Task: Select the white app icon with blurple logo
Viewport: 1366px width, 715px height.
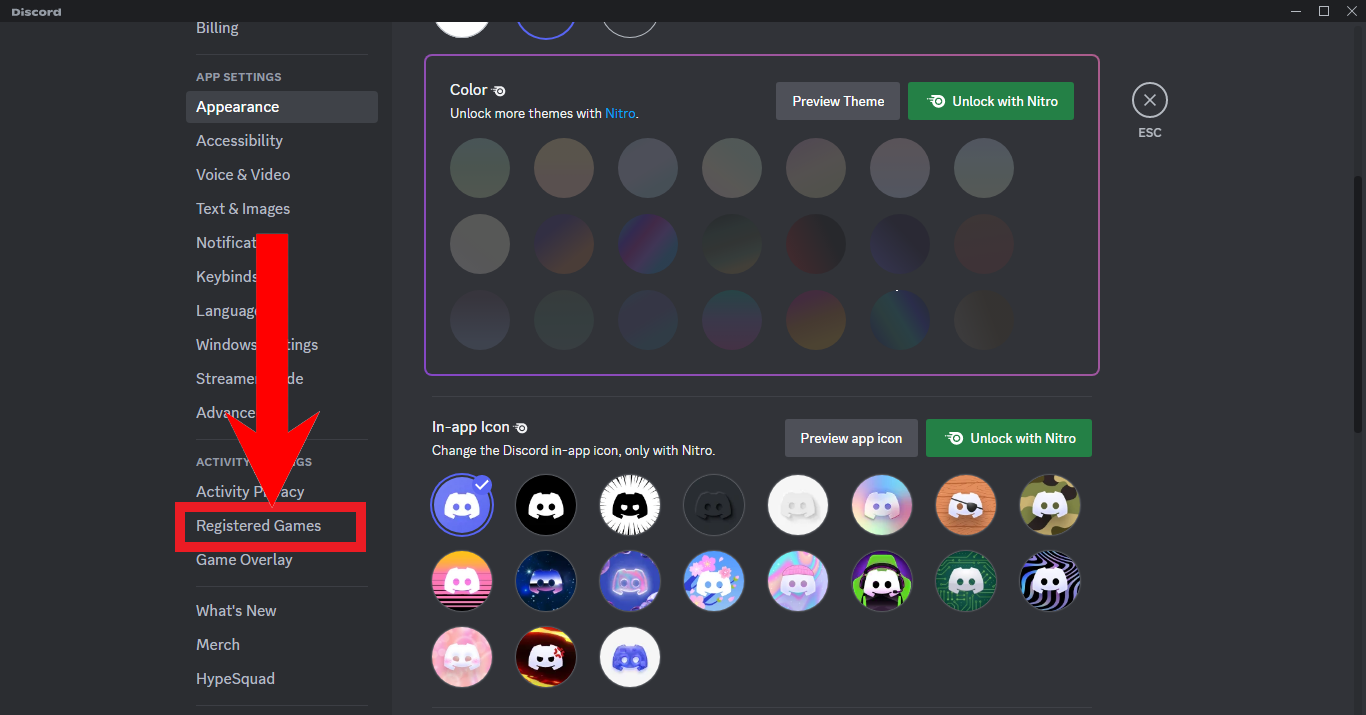Action: (x=630, y=657)
